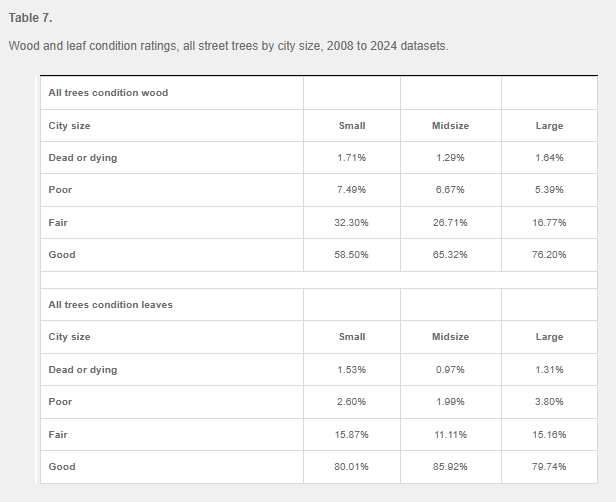Select the 26.71% midsize fair cell
The width and height of the screenshot is (616, 502).
tap(450, 223)
